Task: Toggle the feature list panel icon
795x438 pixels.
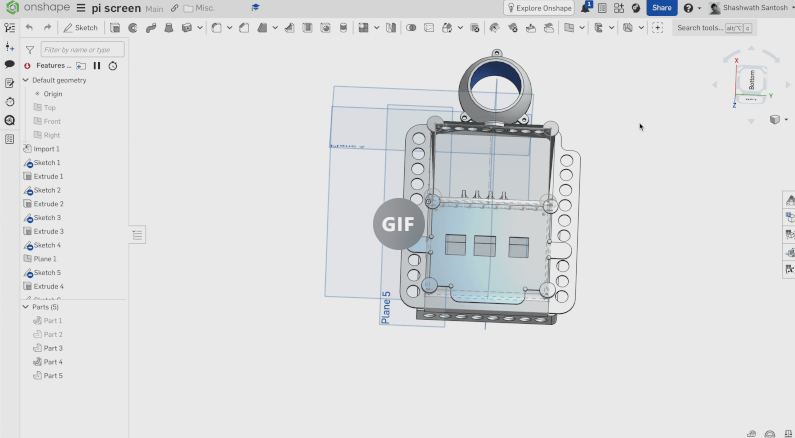Action: coord(9,28)
